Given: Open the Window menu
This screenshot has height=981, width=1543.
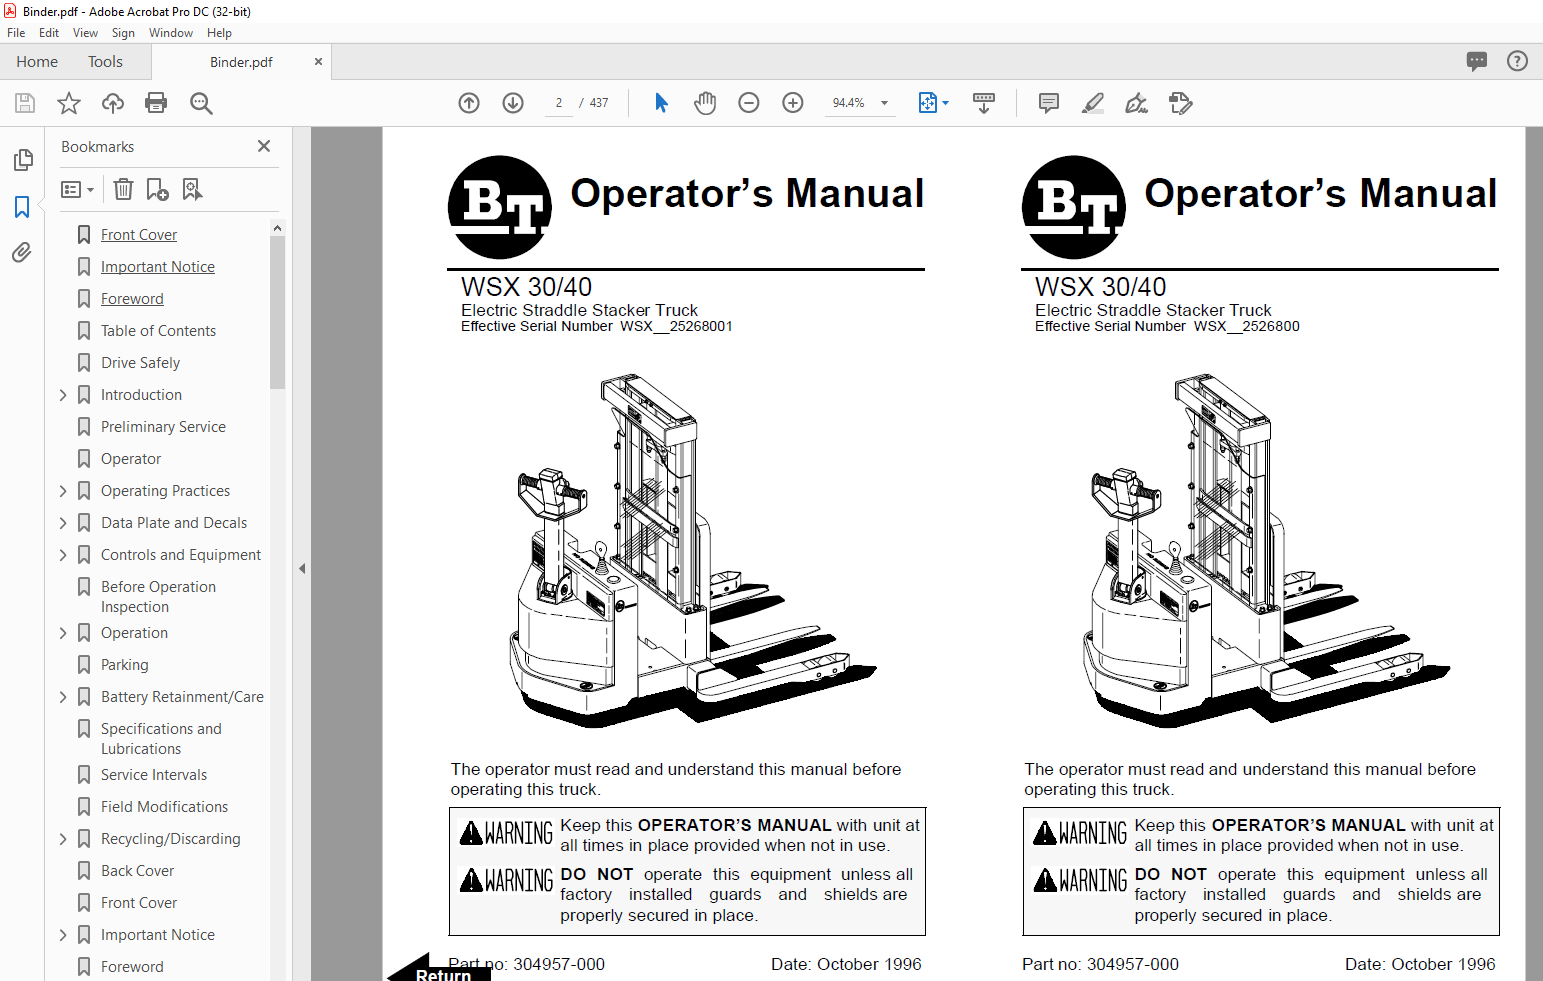Looking at the screenshot, I should (x=171, y=33).
